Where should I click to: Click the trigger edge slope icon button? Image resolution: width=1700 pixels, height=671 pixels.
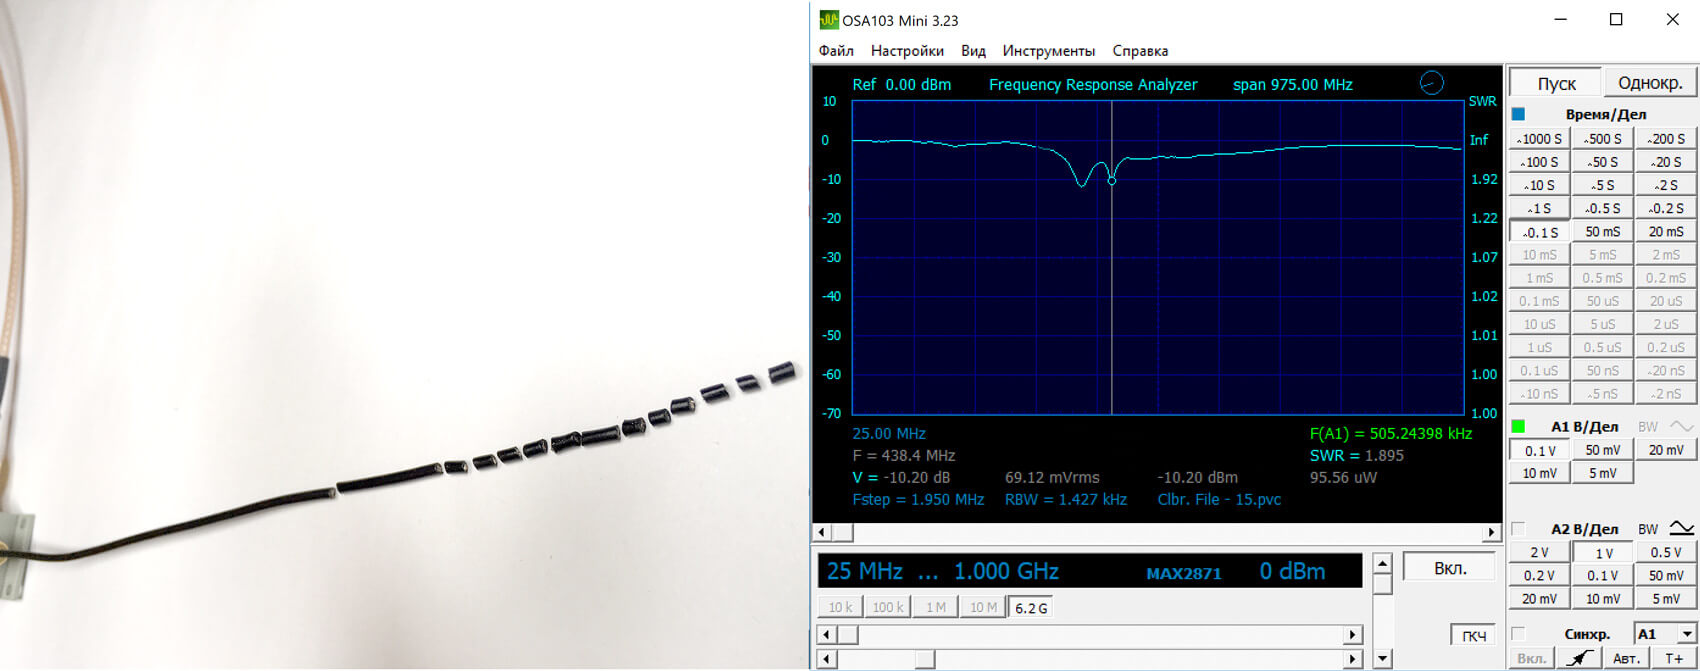(1580, 658)
